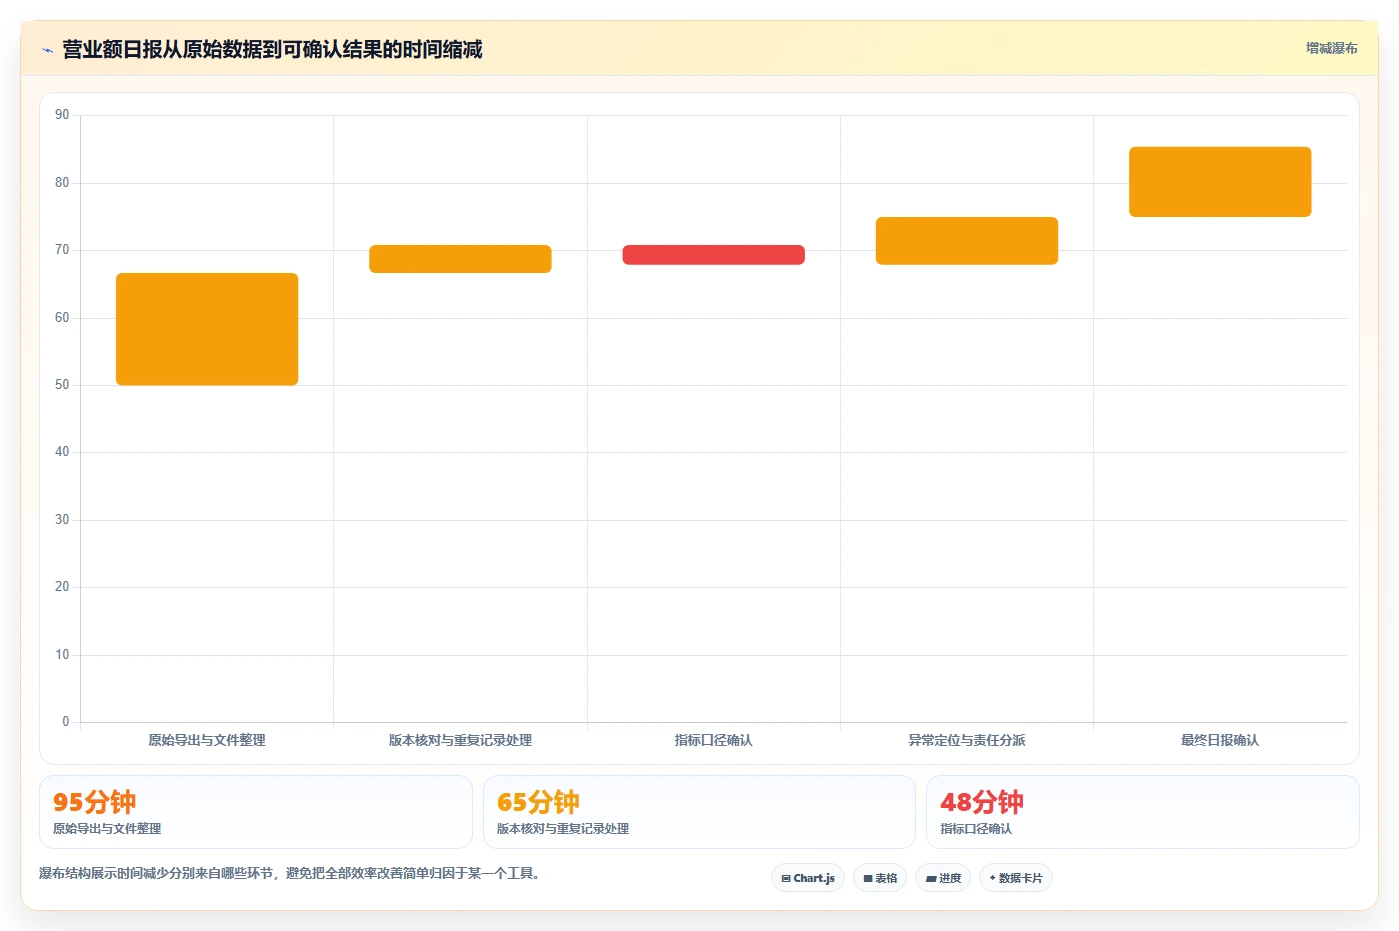Click the 表格 tag chip
This screenshot has height=931, width=1399.
coord(880,878)
